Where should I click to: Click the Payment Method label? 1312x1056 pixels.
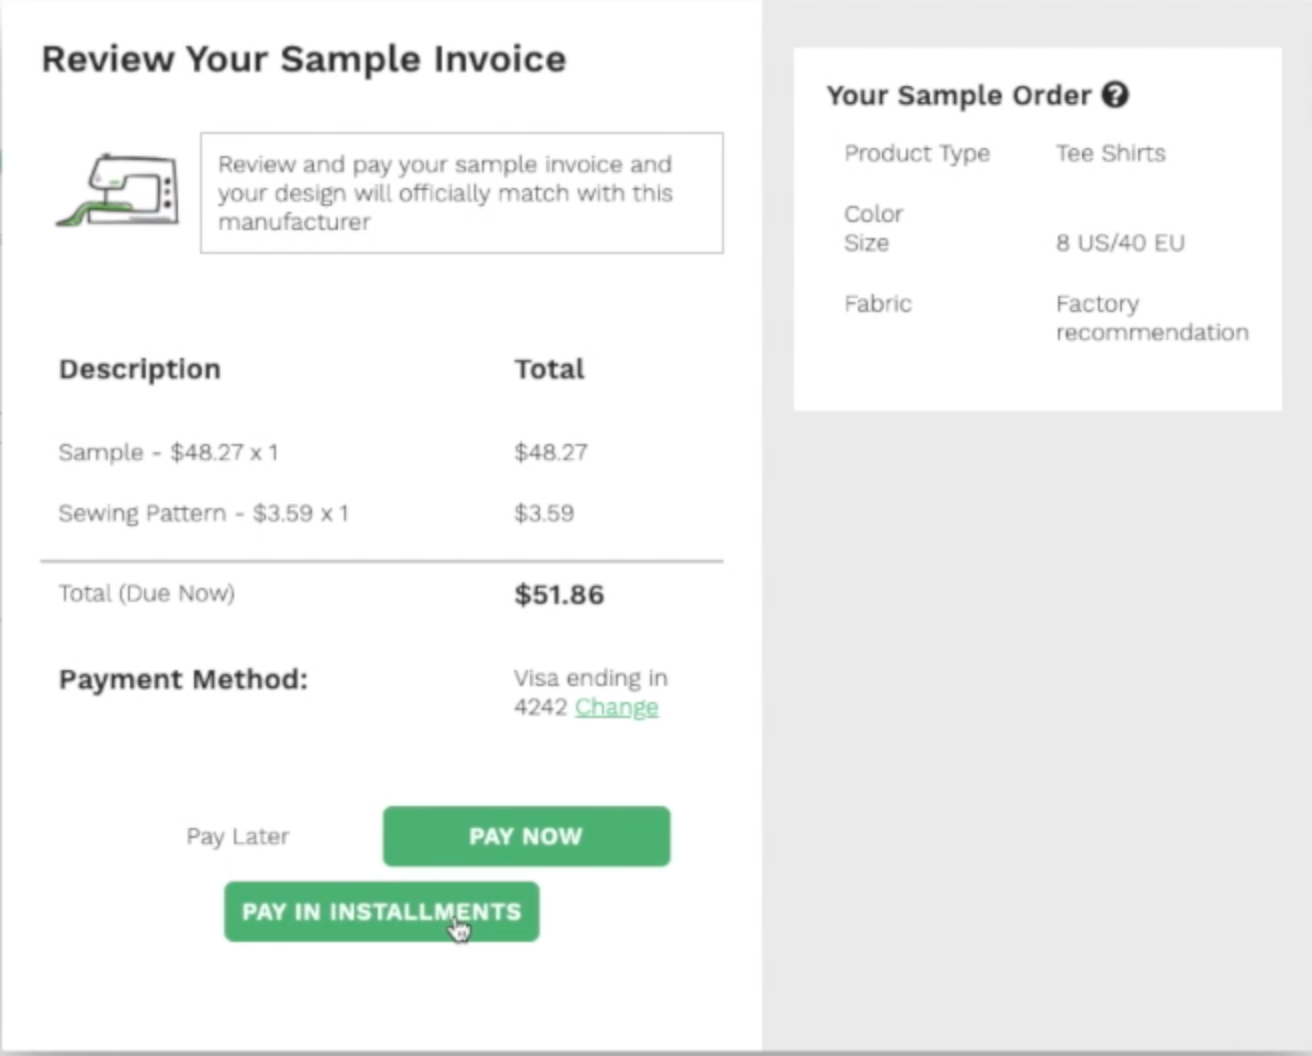[183, 680]
